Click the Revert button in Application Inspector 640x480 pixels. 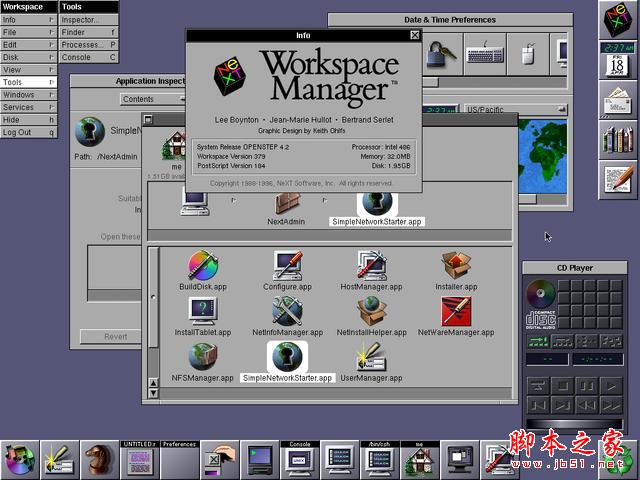111,336
